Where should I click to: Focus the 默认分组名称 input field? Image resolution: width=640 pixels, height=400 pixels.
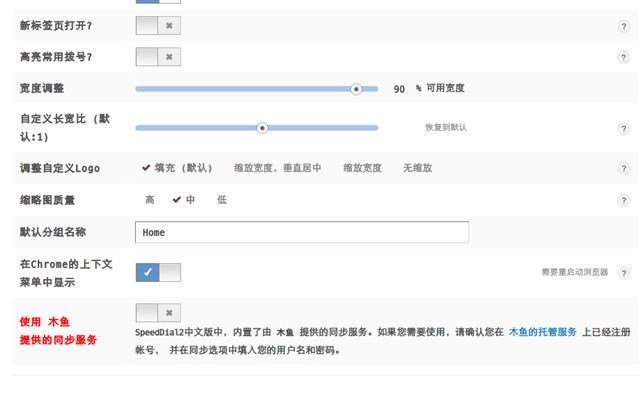click(302, 232)
